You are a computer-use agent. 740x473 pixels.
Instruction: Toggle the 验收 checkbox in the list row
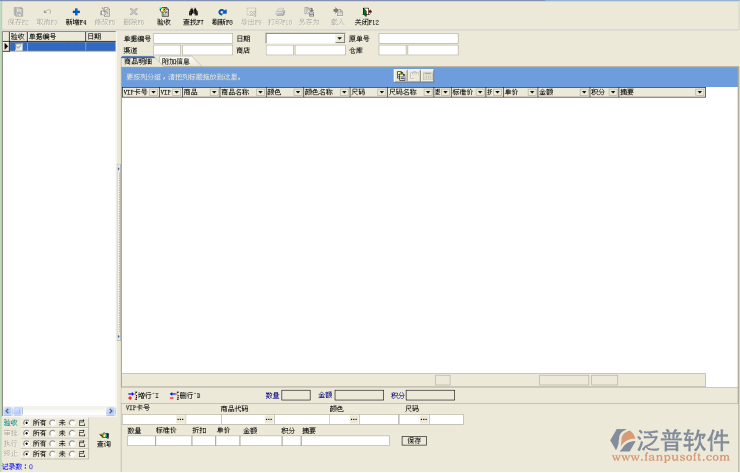point(17,46)
